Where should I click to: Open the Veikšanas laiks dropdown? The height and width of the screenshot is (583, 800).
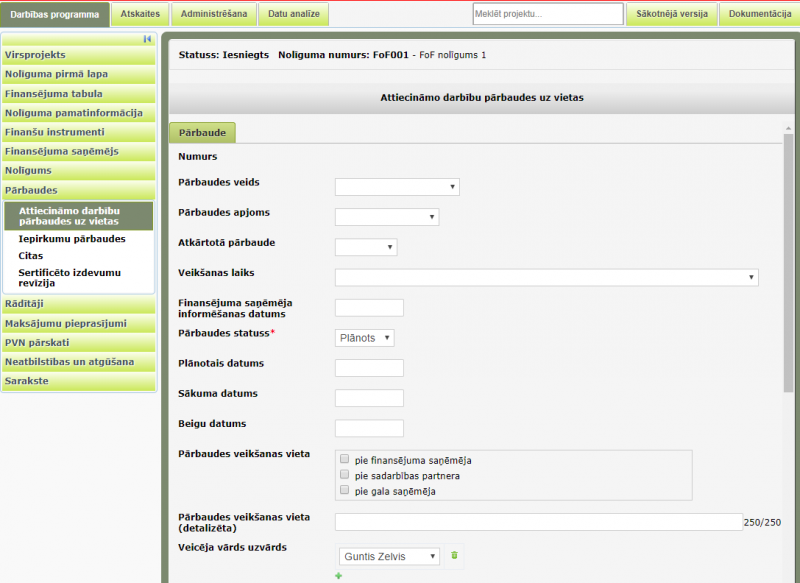click(x=546, y=277)
